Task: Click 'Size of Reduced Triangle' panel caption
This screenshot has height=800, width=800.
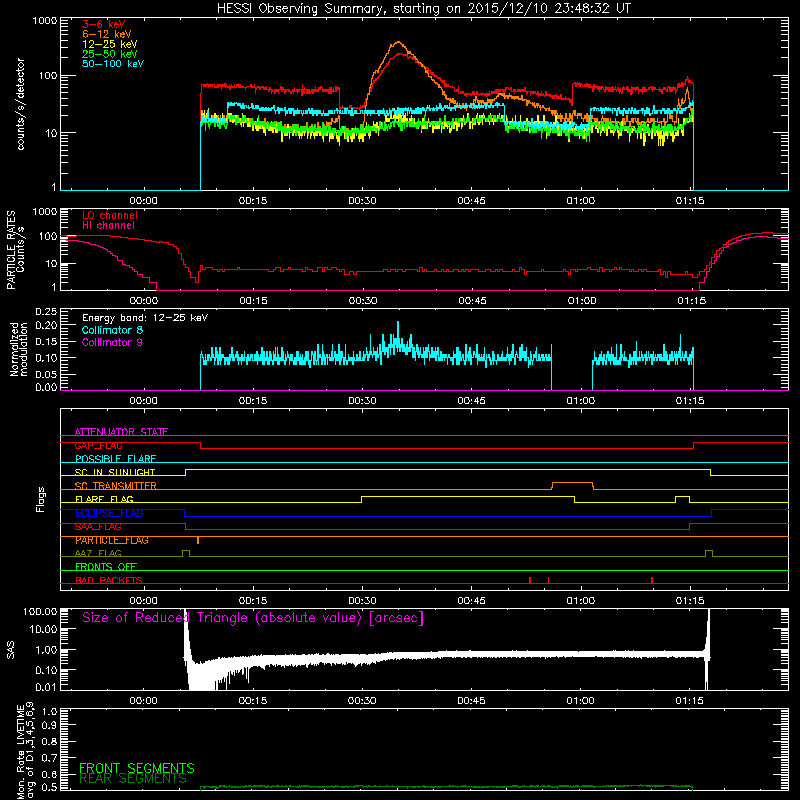Action: pos(253,618)
